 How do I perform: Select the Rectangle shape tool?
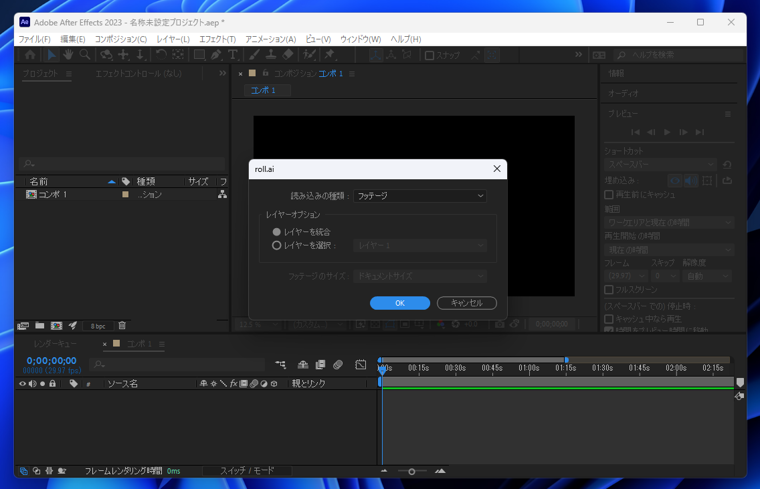click(x=199, y=55)
